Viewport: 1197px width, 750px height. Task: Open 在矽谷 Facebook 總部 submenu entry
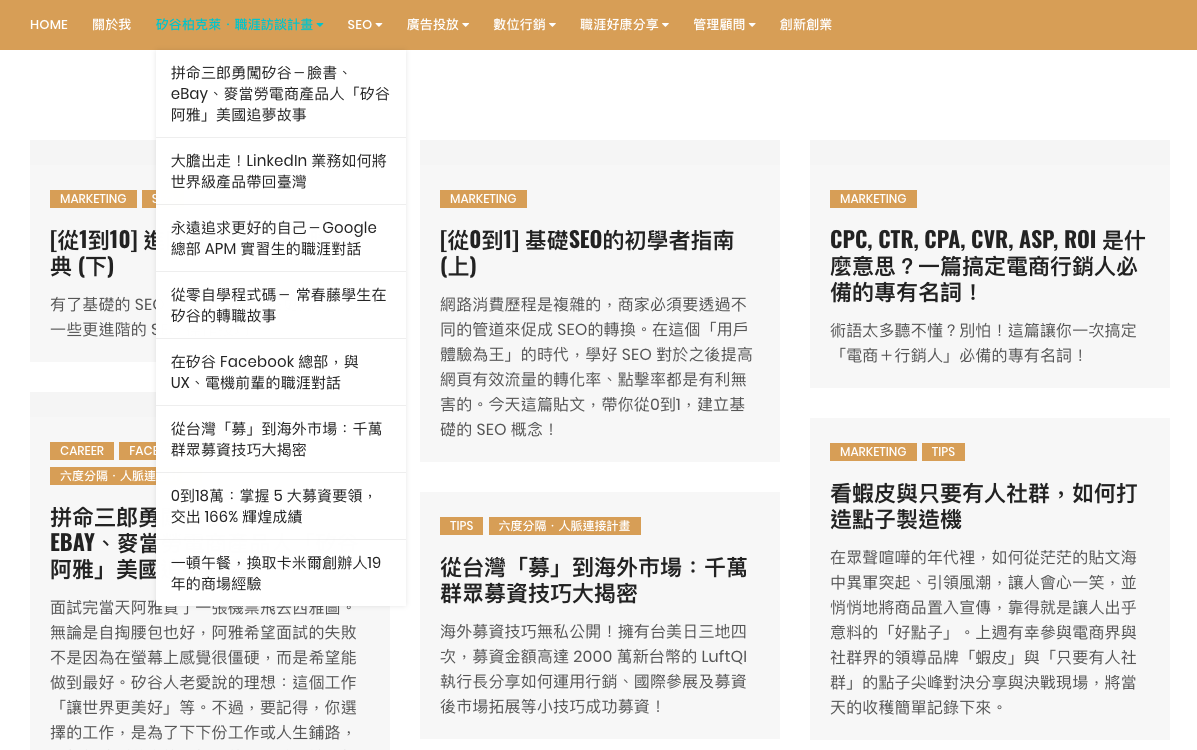[x=281, y=372]
